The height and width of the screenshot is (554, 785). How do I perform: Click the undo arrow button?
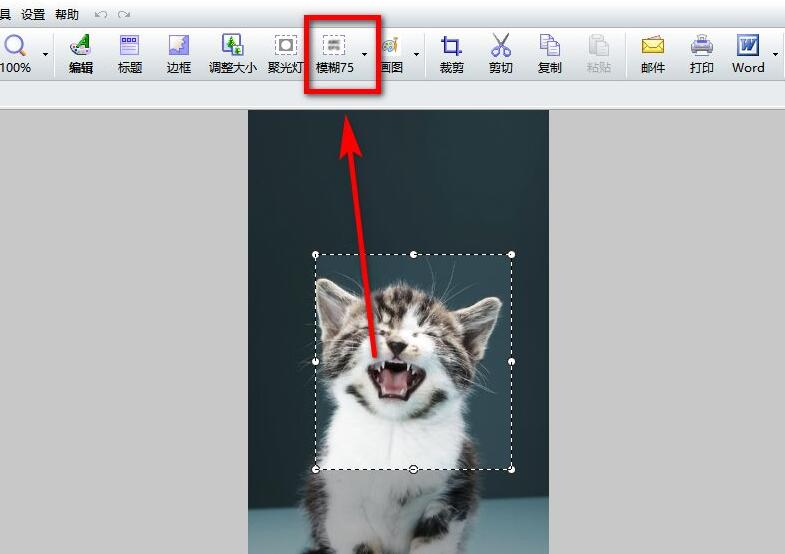[x=100, y=15]
